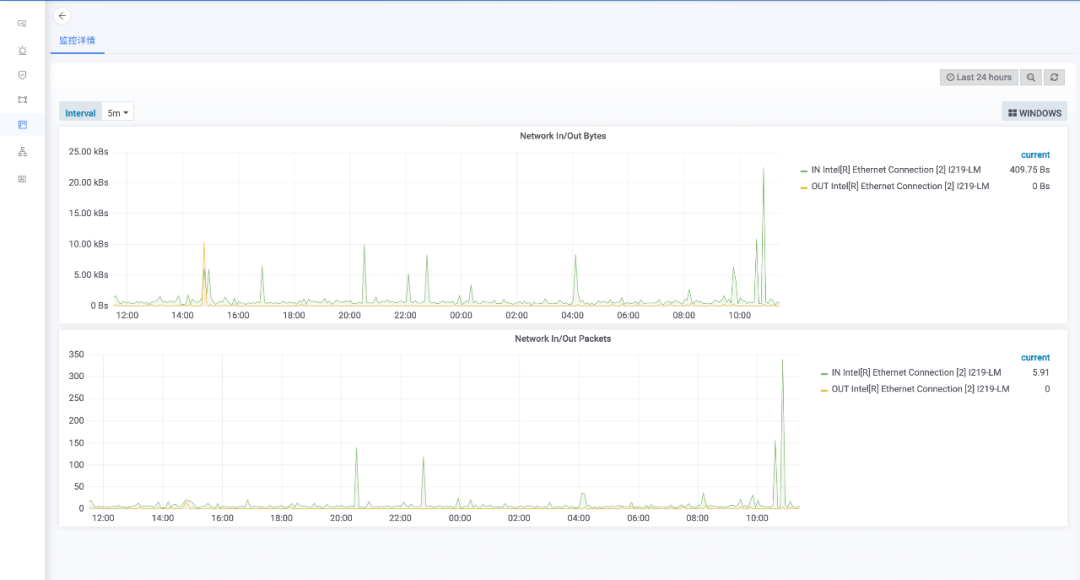Open the alarm siren icon in sidebar

22,49
